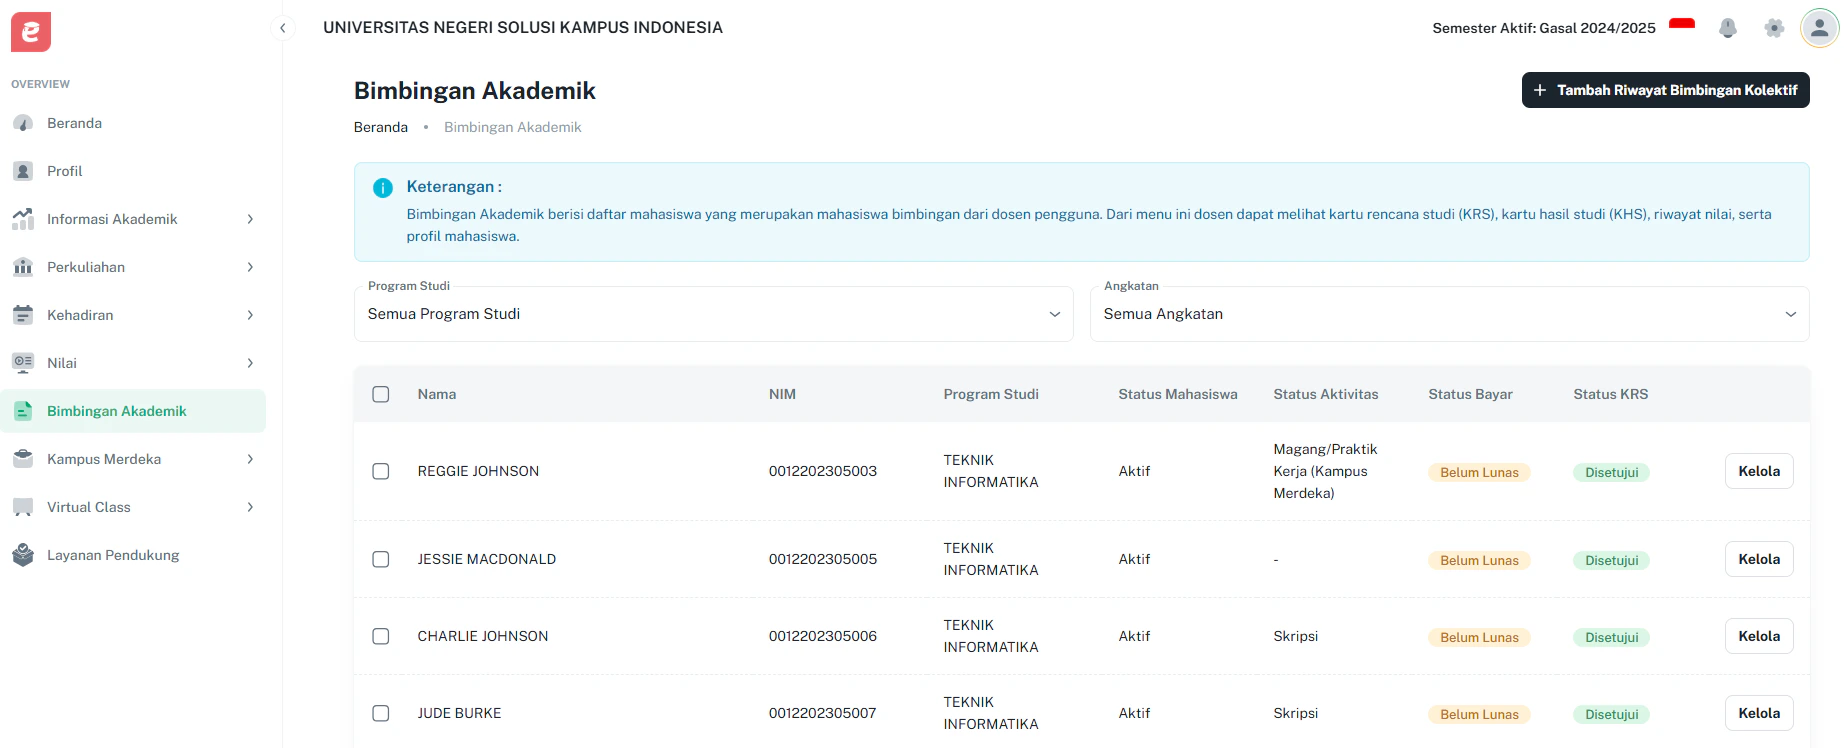Click the Profil person icon
The image size is (1845, 748).
click(23, 171)
